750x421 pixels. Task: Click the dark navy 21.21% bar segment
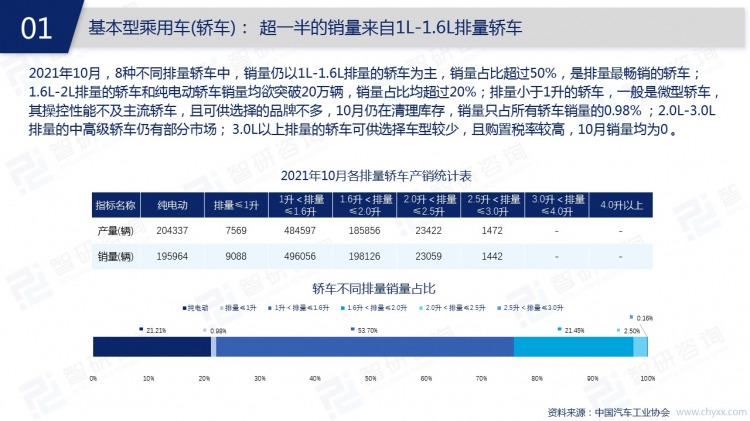tap(152, 346)
